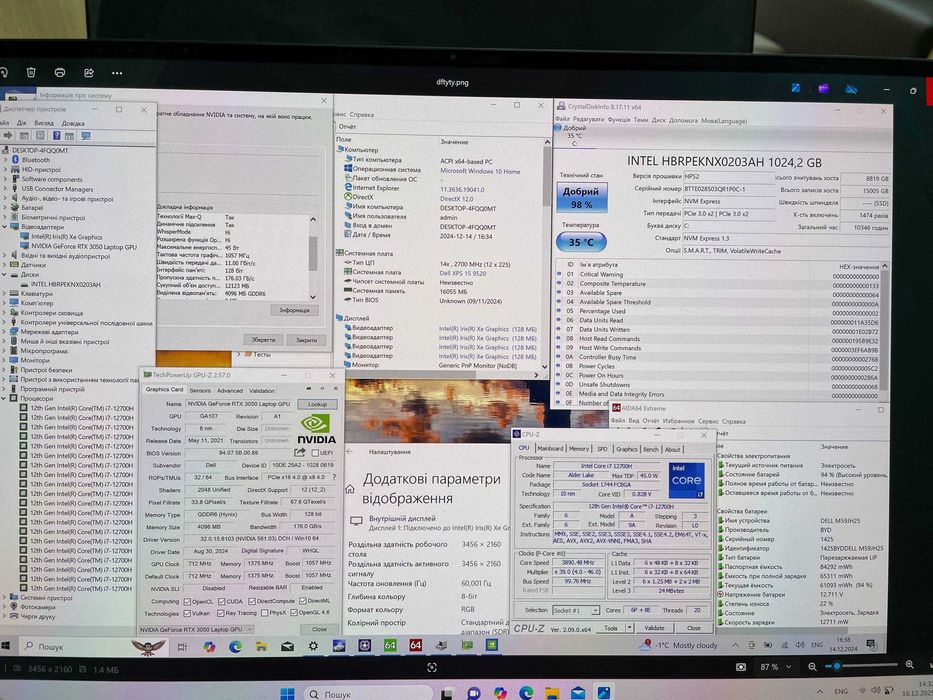933x700 pixels.
Task: Click the Lookup button in GPU-Z
Action: [317, 404]
